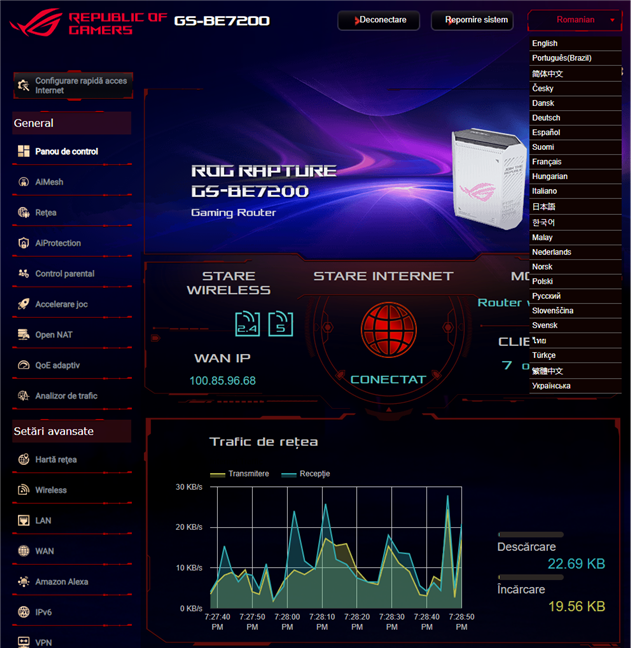The width and height of the screenshot is (631, 648).
Task: Click the Accelerare joc rocket icon
Action: (24, 304)
